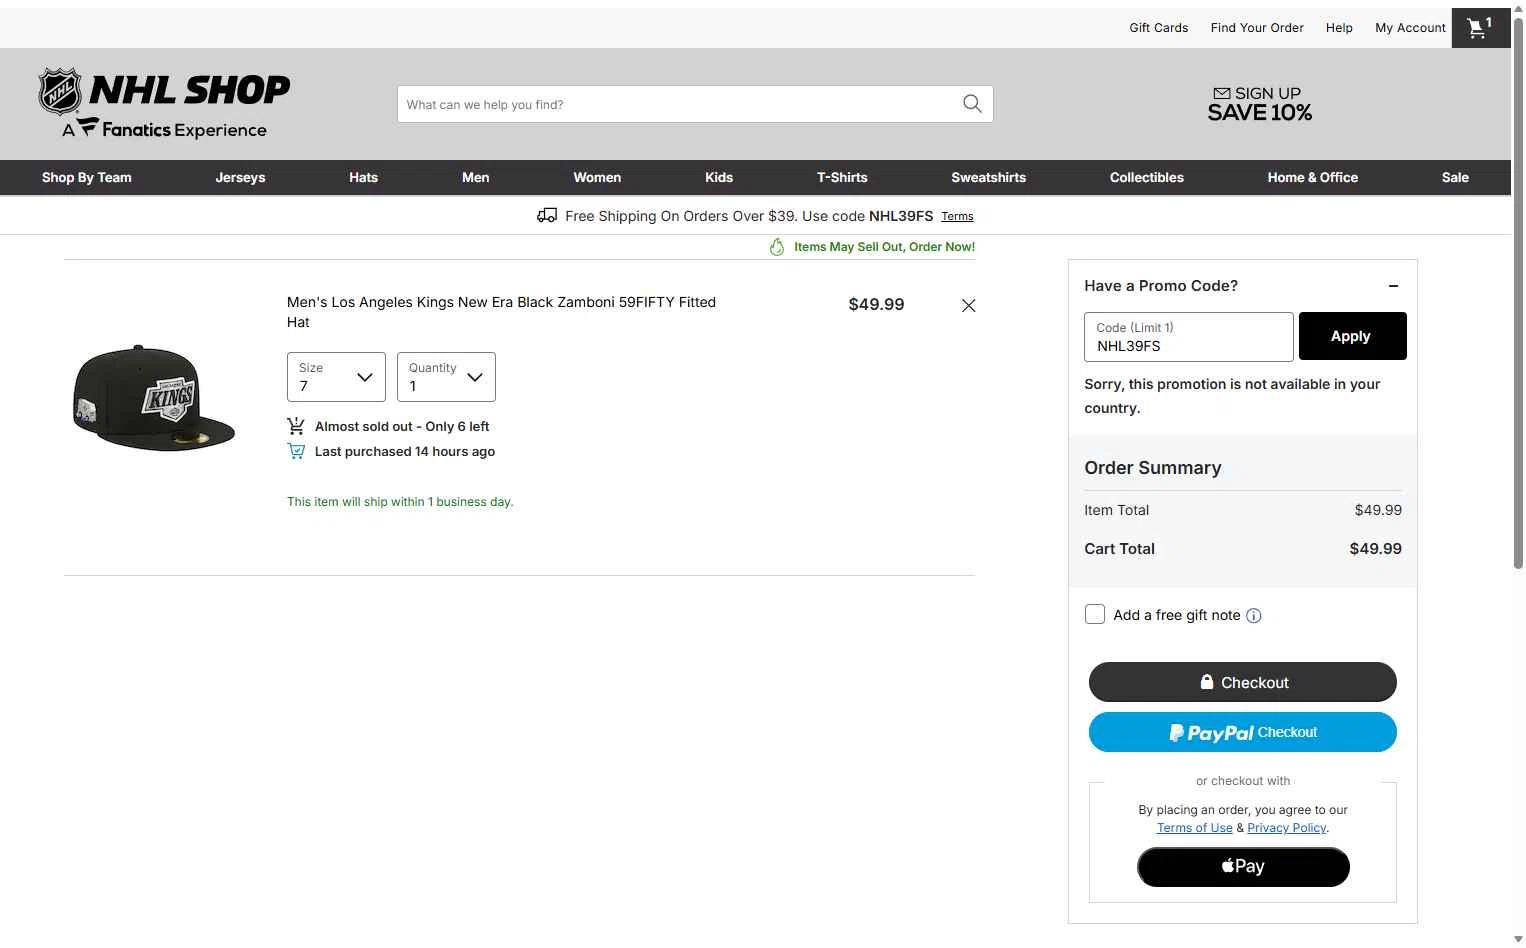This screenshot has height=948, width=1526.
Task: Open the Gift Cards link
Action: point(1159,28)
